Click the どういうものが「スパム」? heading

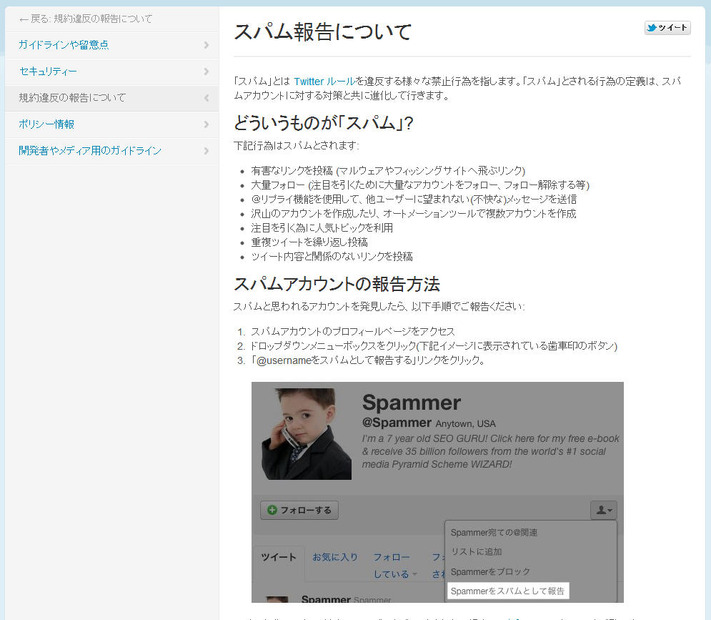click(324, 123)
